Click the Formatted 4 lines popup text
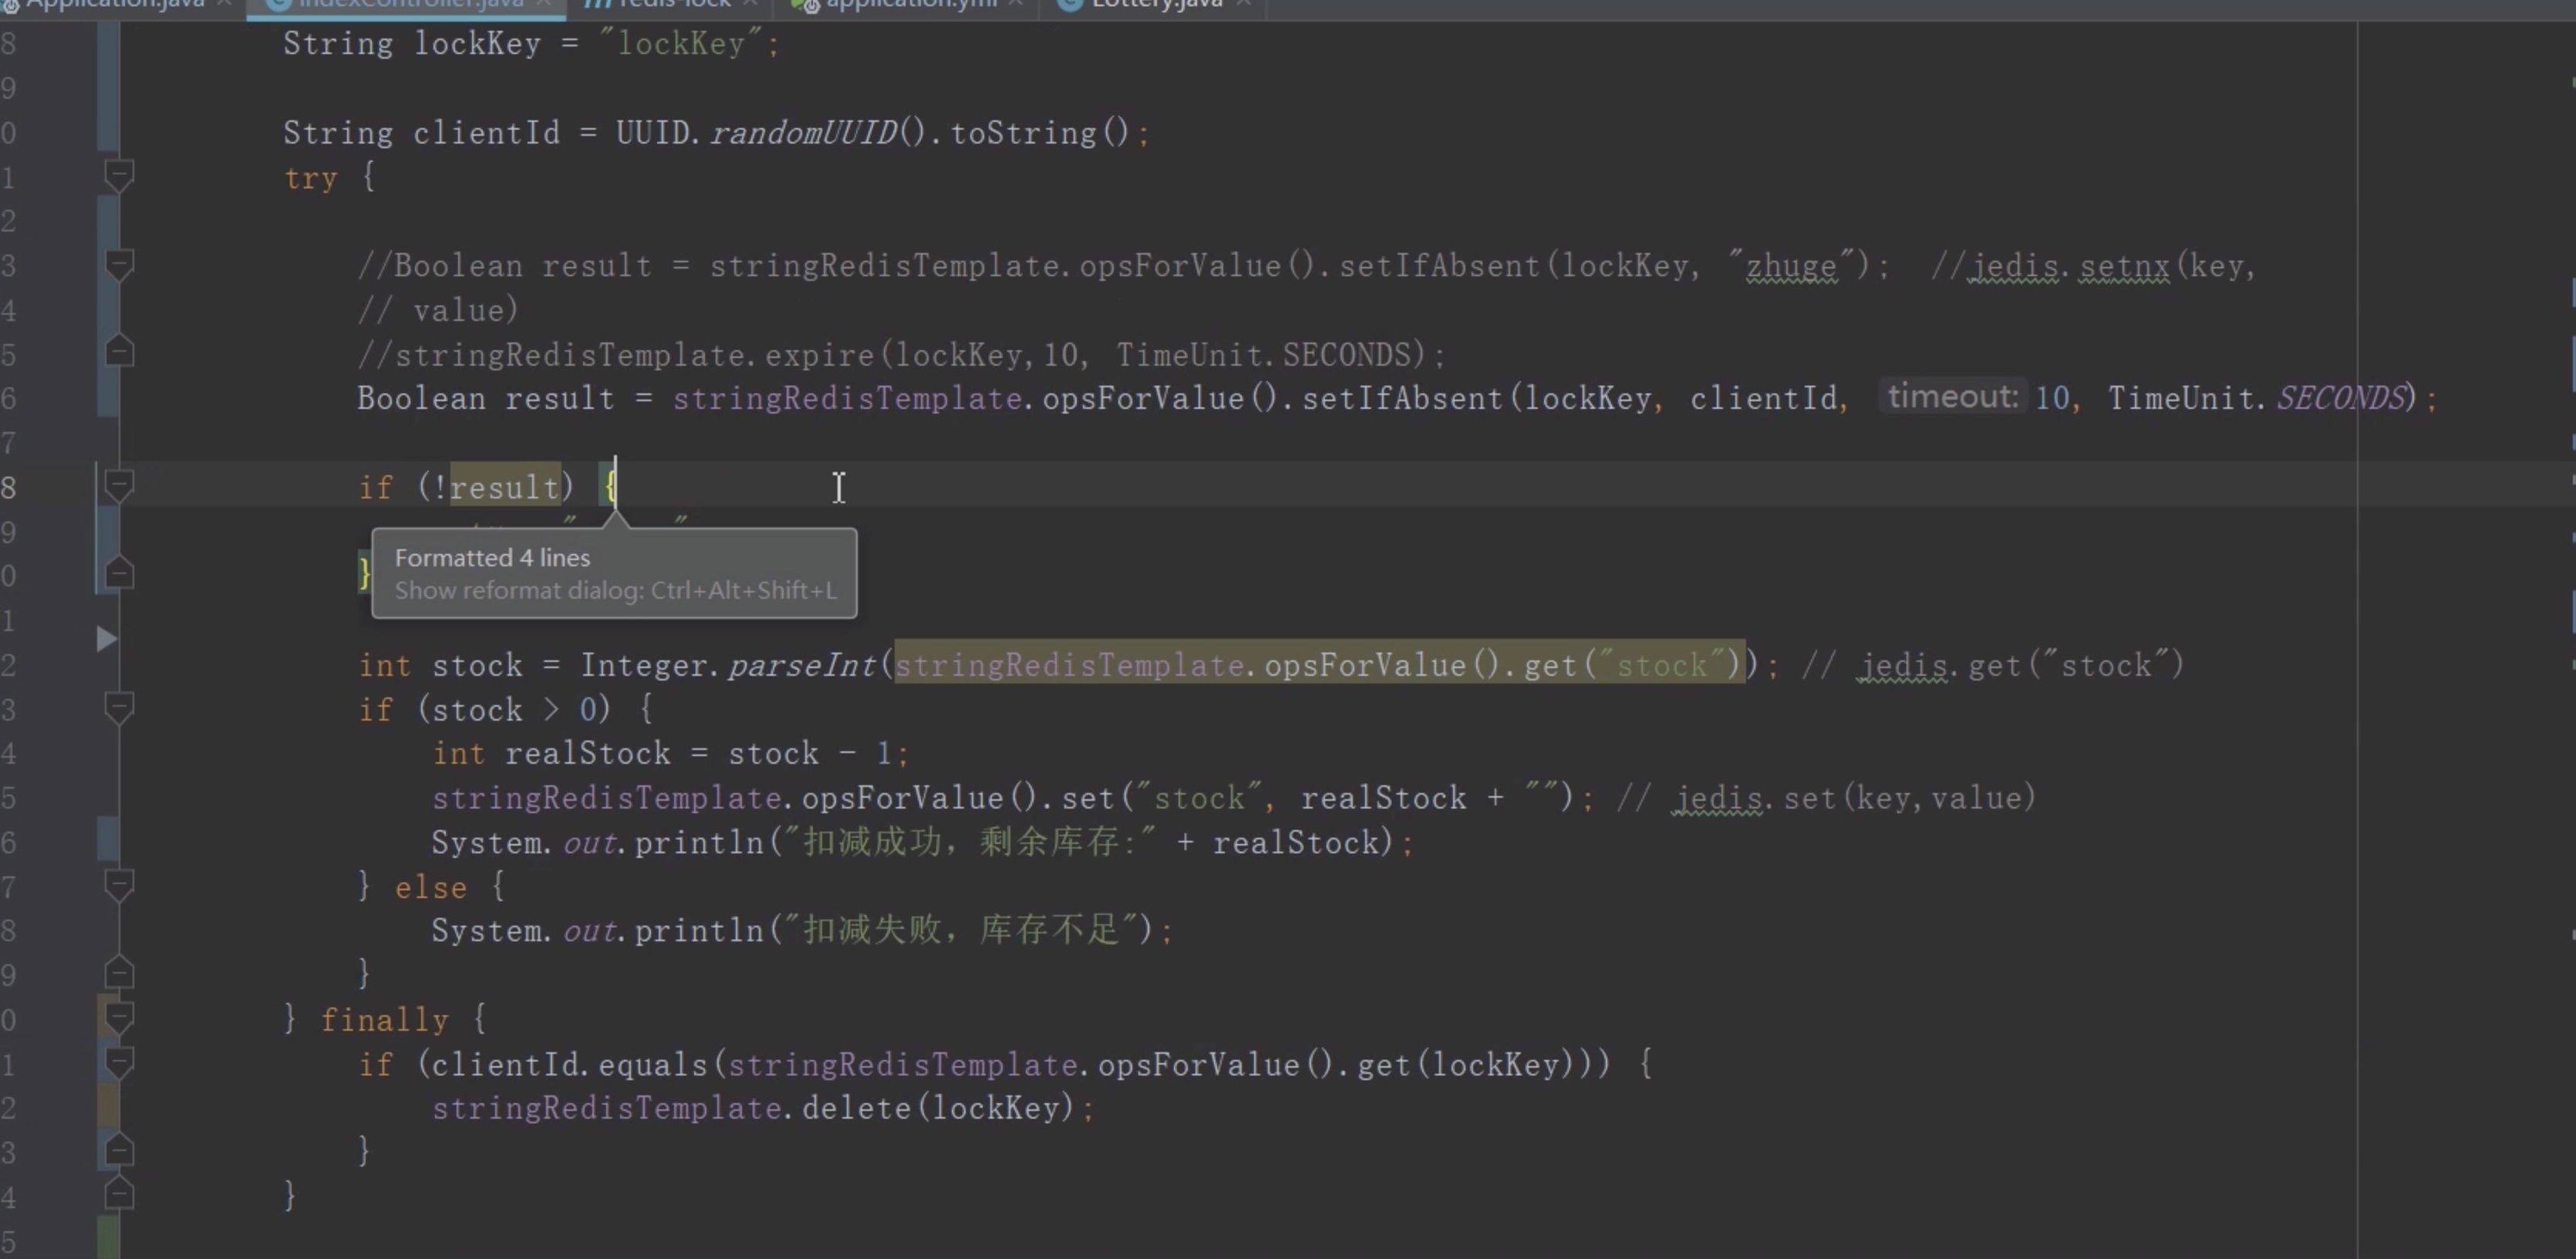Viewport: 2576px width, 1259px height. (492, 558)
